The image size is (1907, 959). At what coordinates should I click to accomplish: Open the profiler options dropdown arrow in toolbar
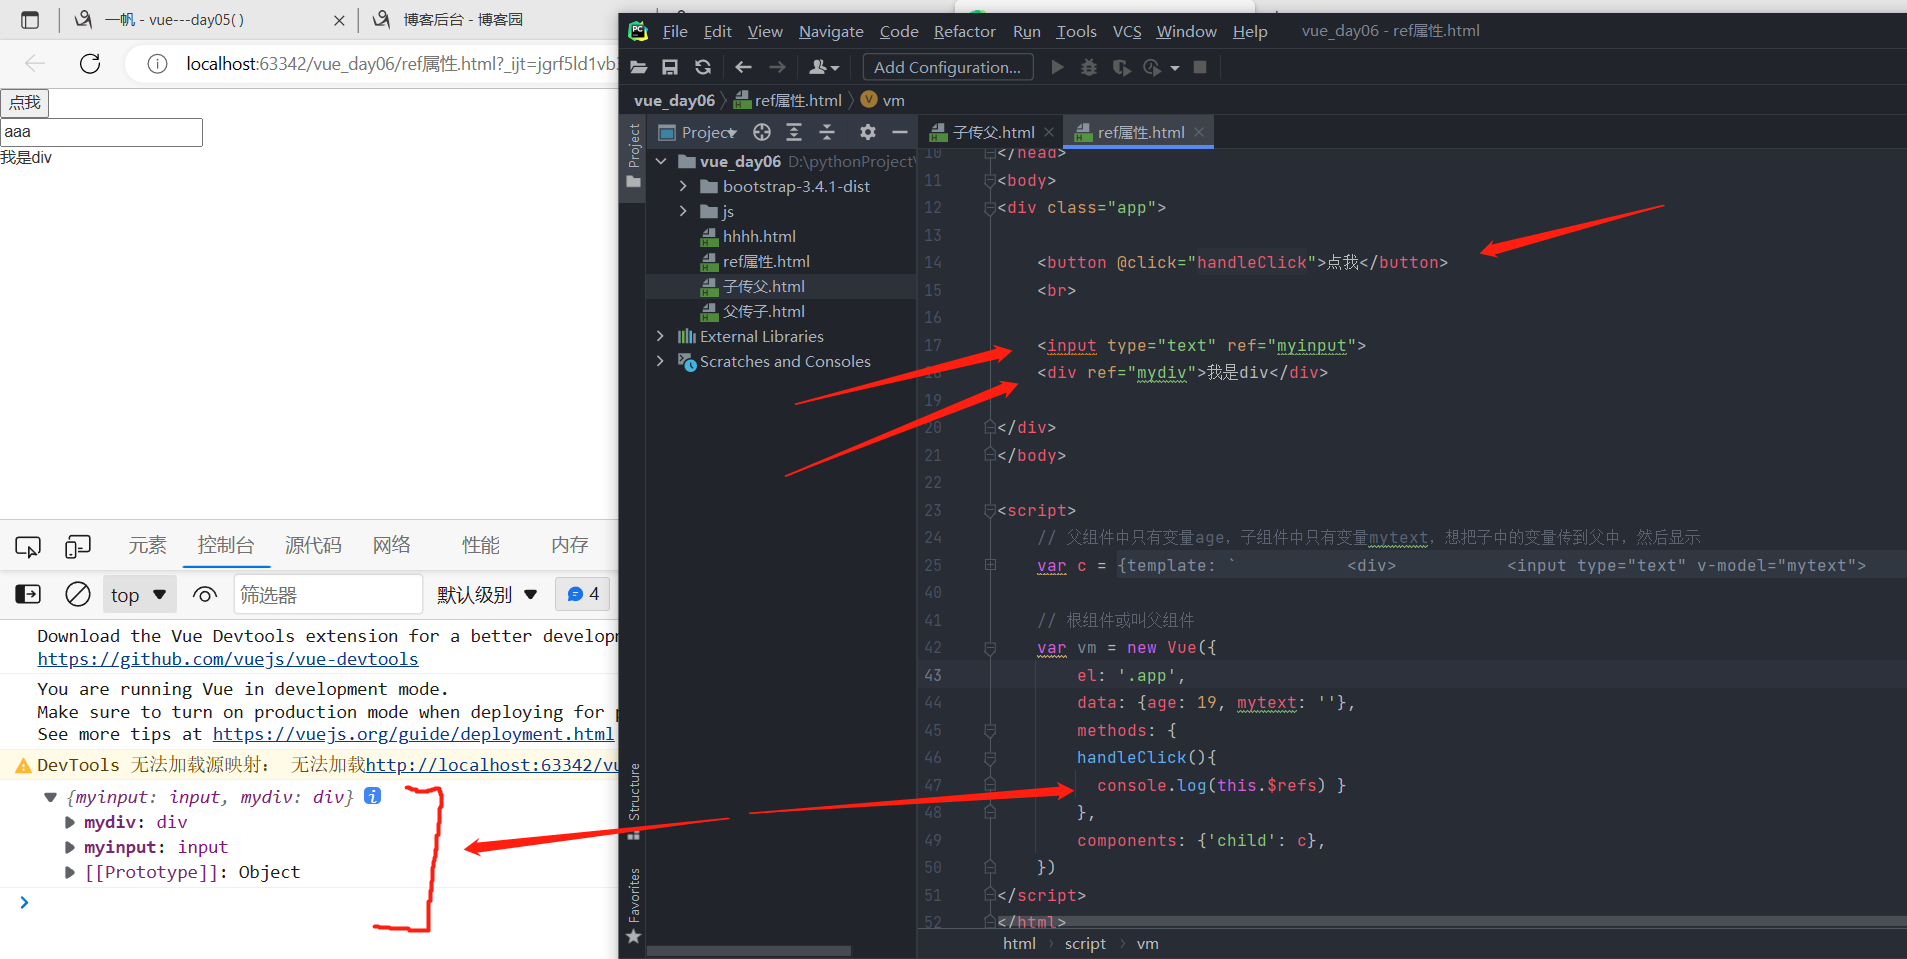1175,68
